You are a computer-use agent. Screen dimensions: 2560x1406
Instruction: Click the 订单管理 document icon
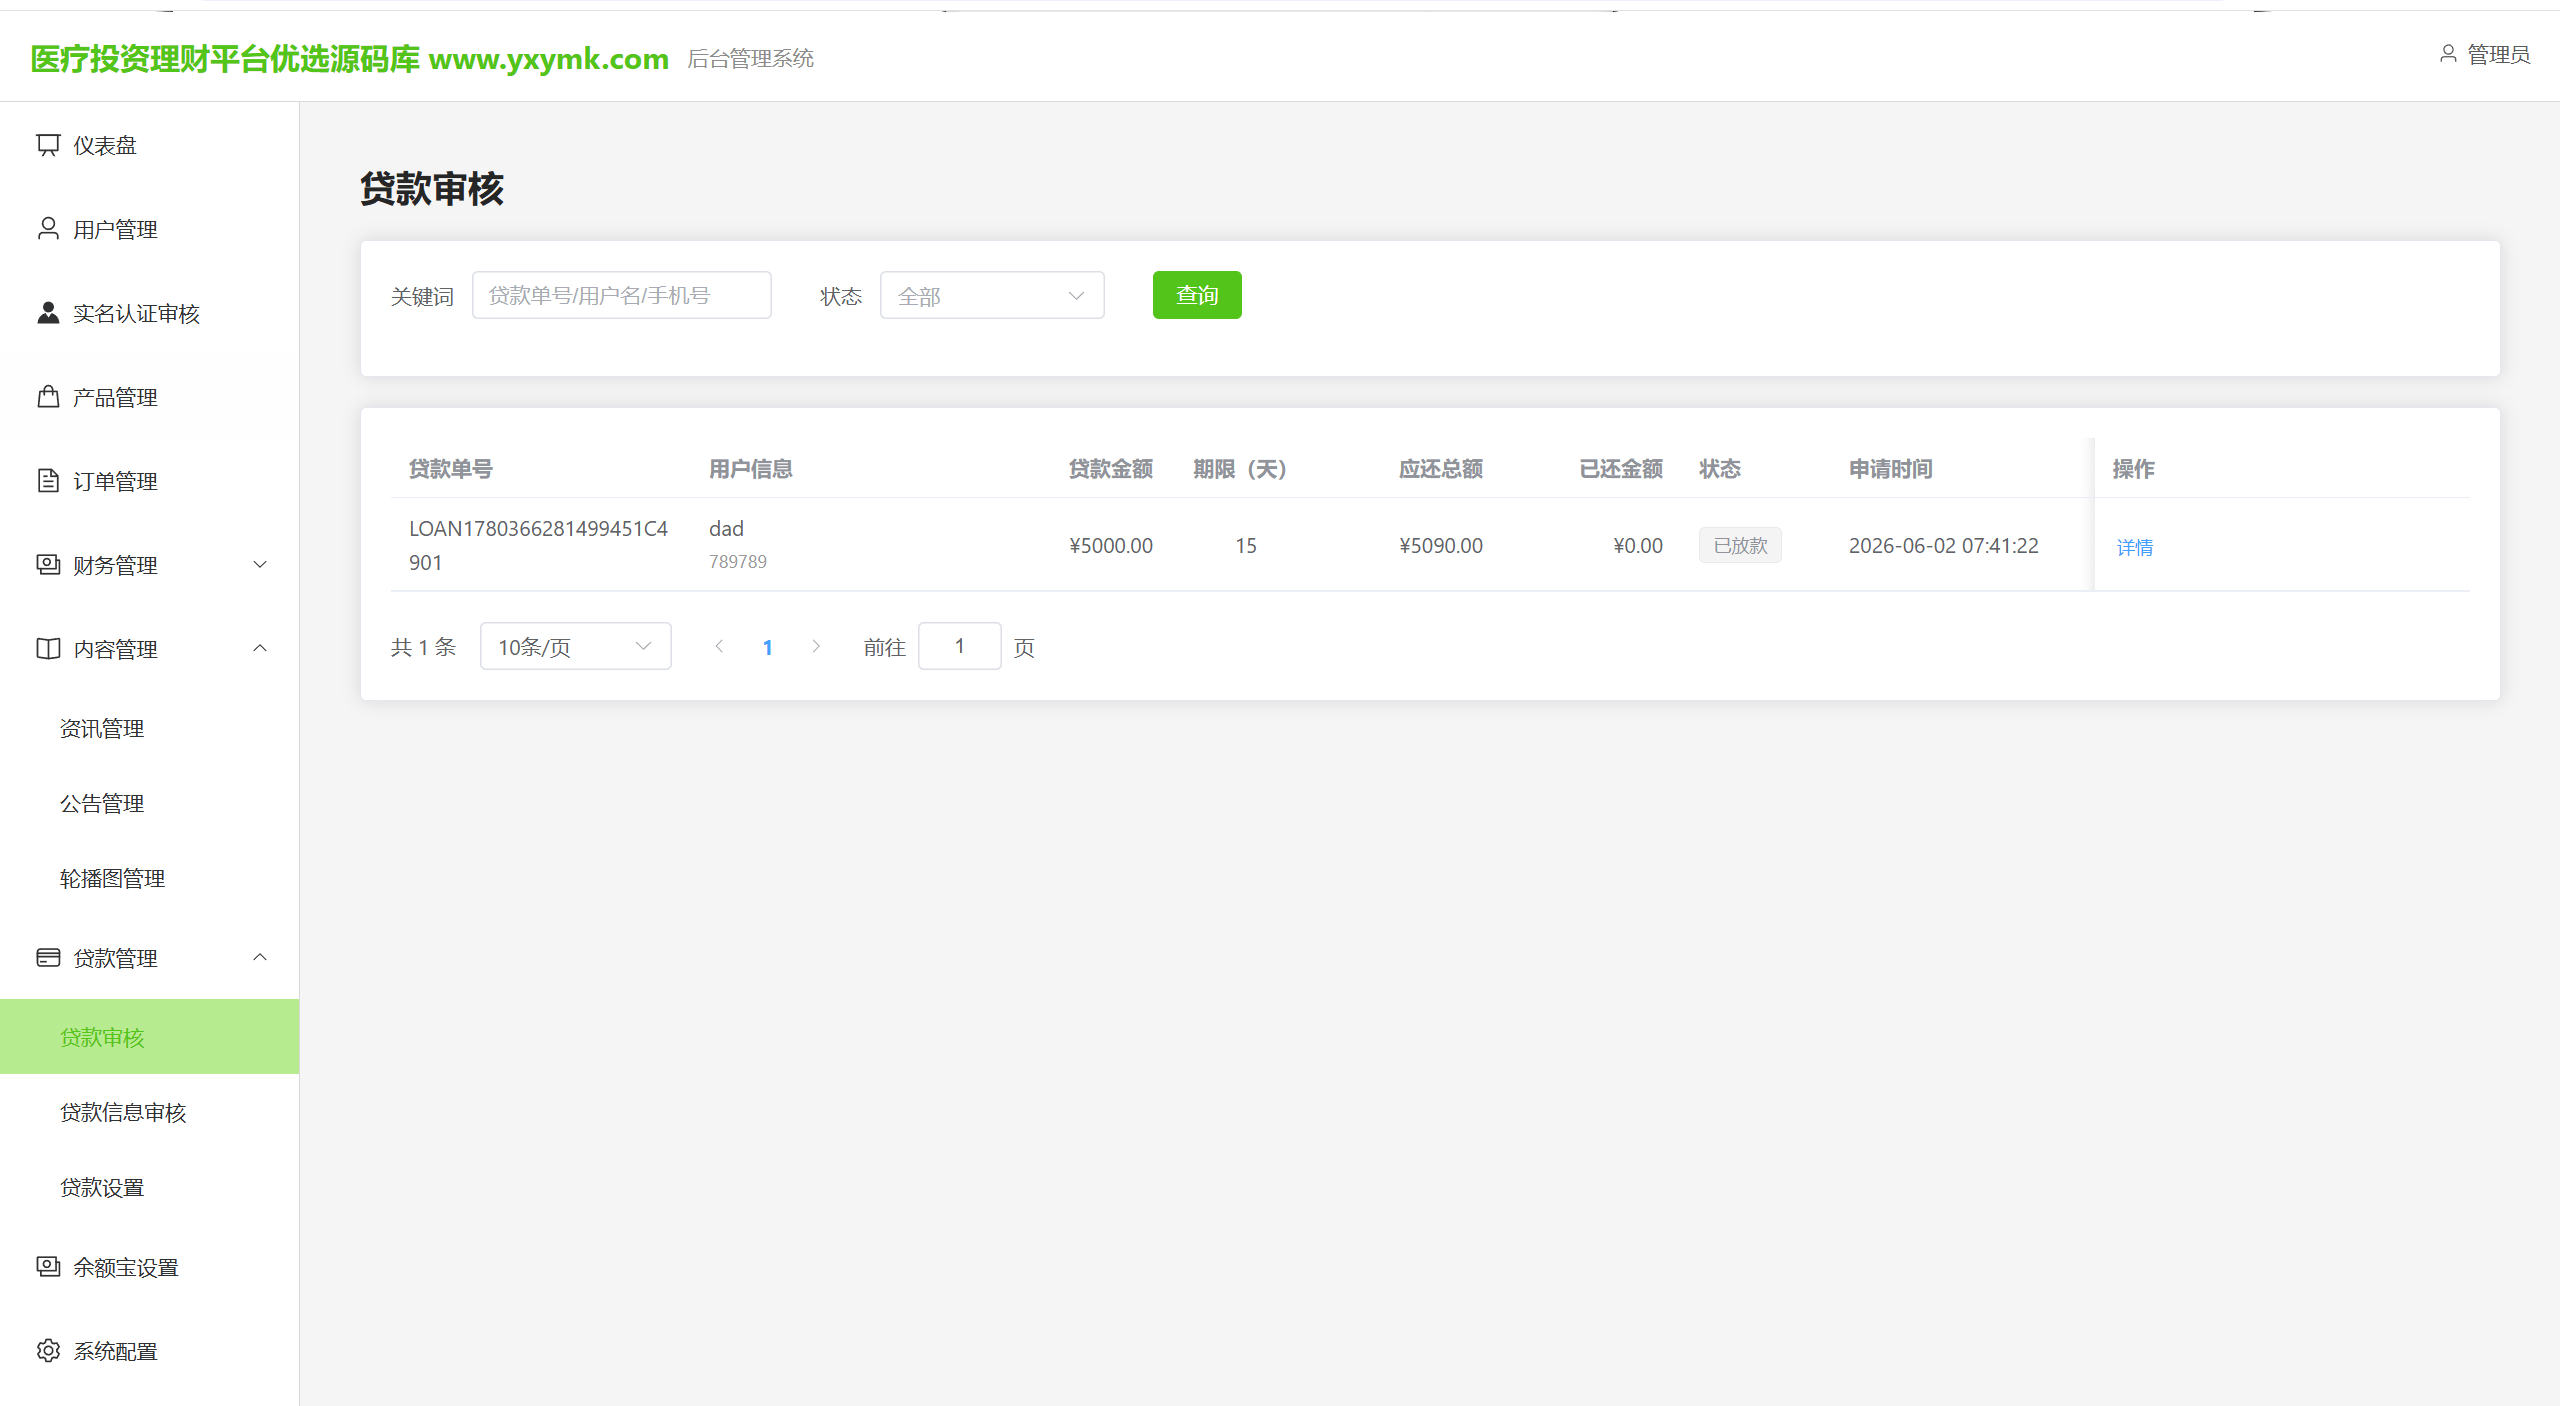click(x=48, y=481)
